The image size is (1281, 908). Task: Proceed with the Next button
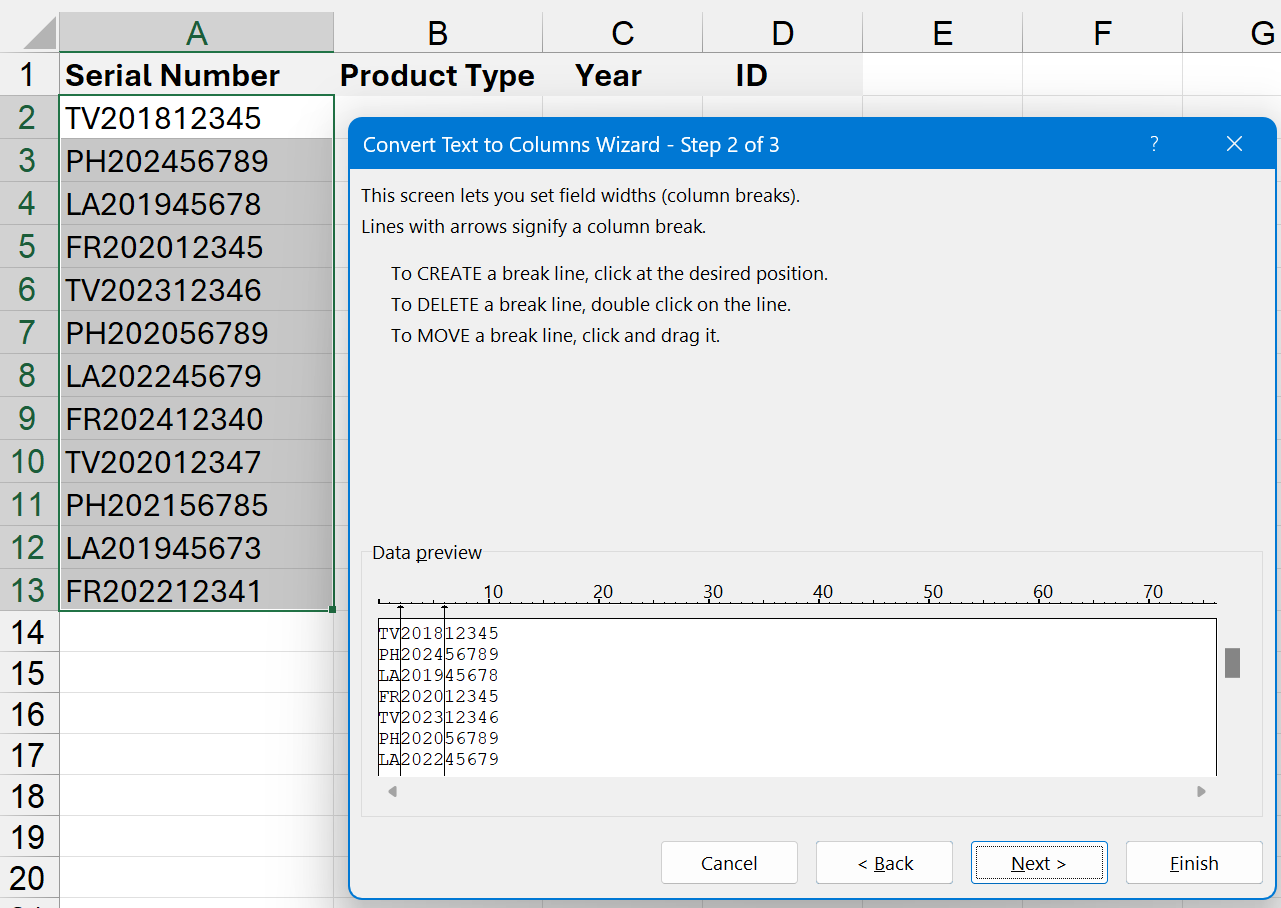click(1039, 862)
